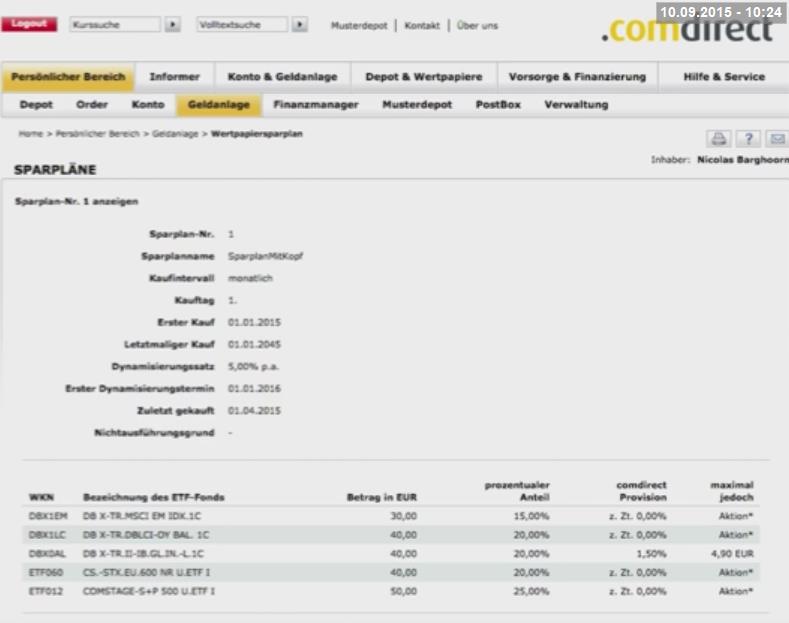The image size is (789, 623).
Task: Click the DBX1EM fund table row
Action: (x=391, y=516)
